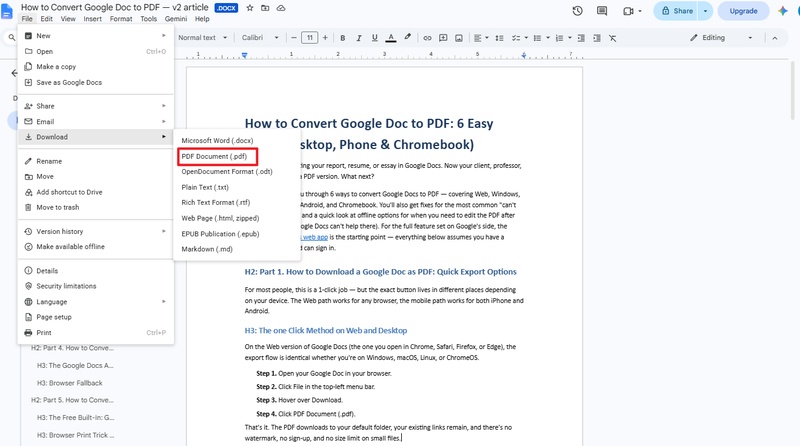
Task: Open the Tools menu
Action: click(x=148, y=19)
